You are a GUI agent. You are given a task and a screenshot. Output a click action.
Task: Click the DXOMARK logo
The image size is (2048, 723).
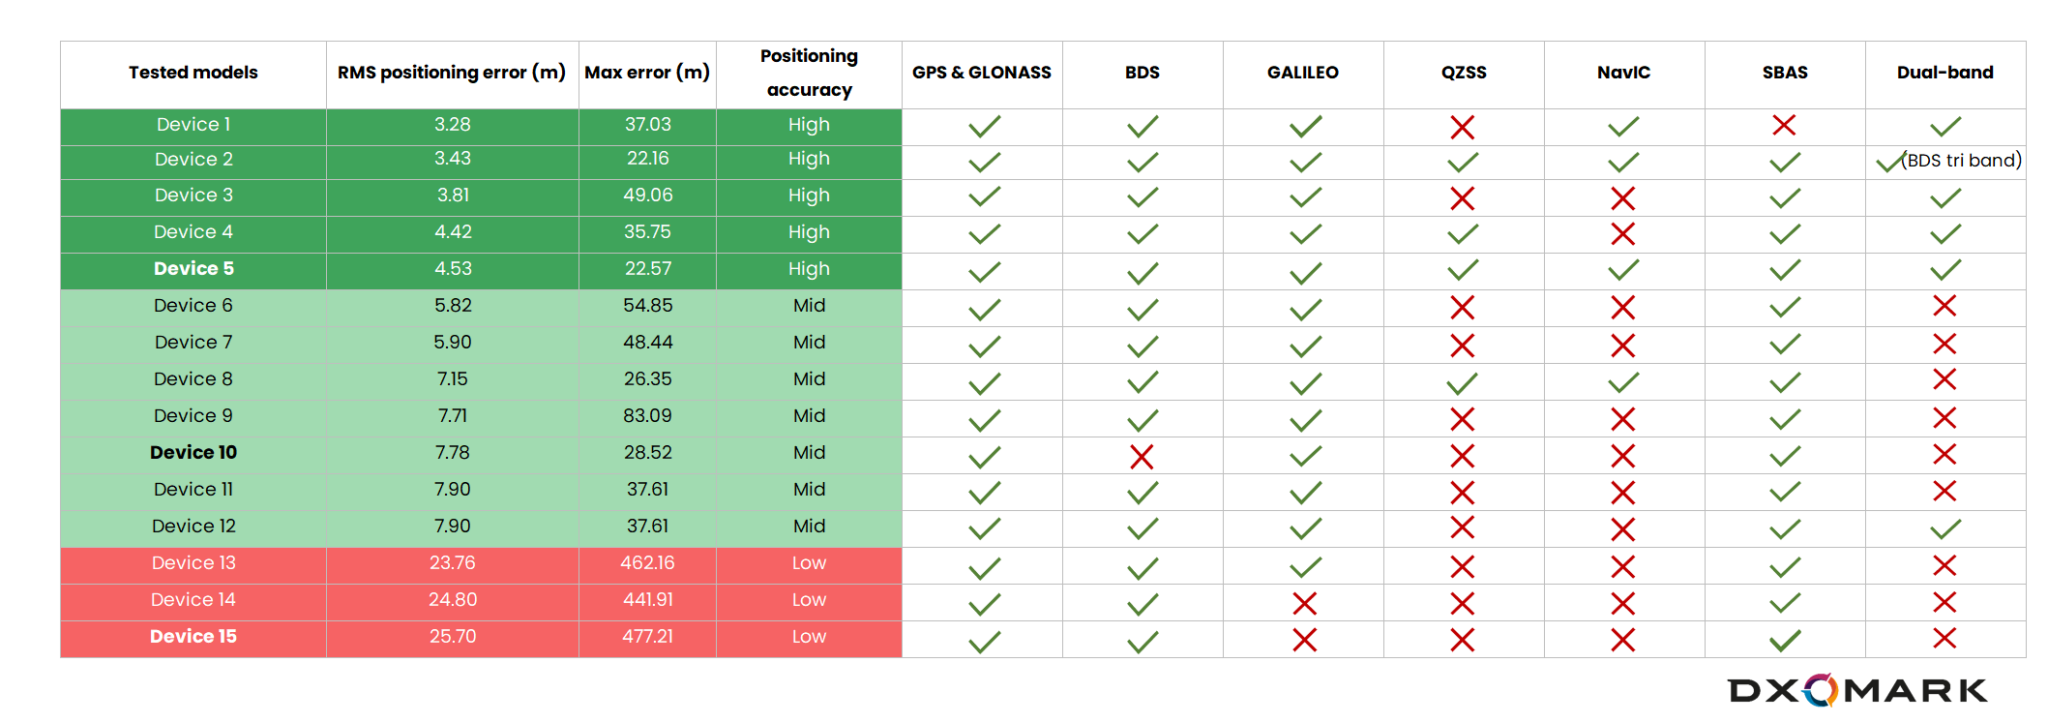[x=1857, y=690]
